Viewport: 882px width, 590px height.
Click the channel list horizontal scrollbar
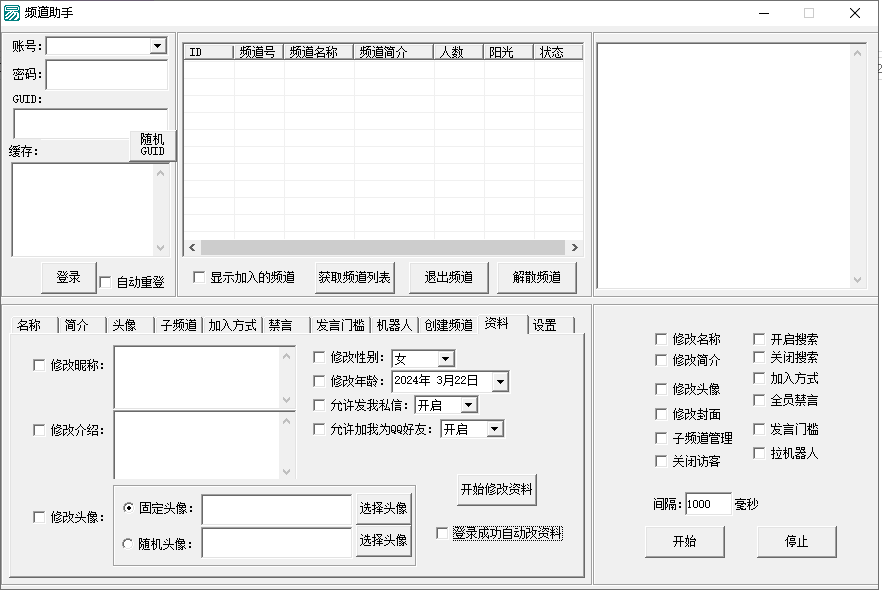point(380,247)
